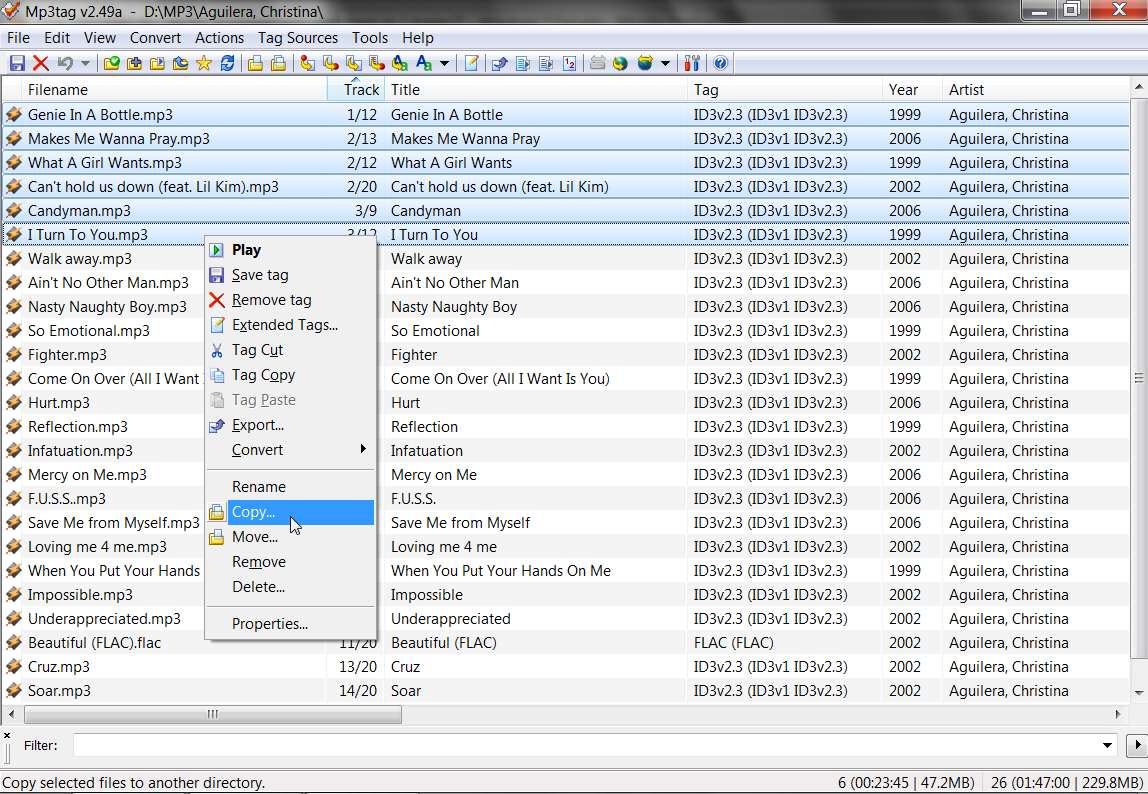Viewport: 1148px width, 794px height.
Task: Click the yellow star Favorites toolbar icon
Action: click(204, 64)
